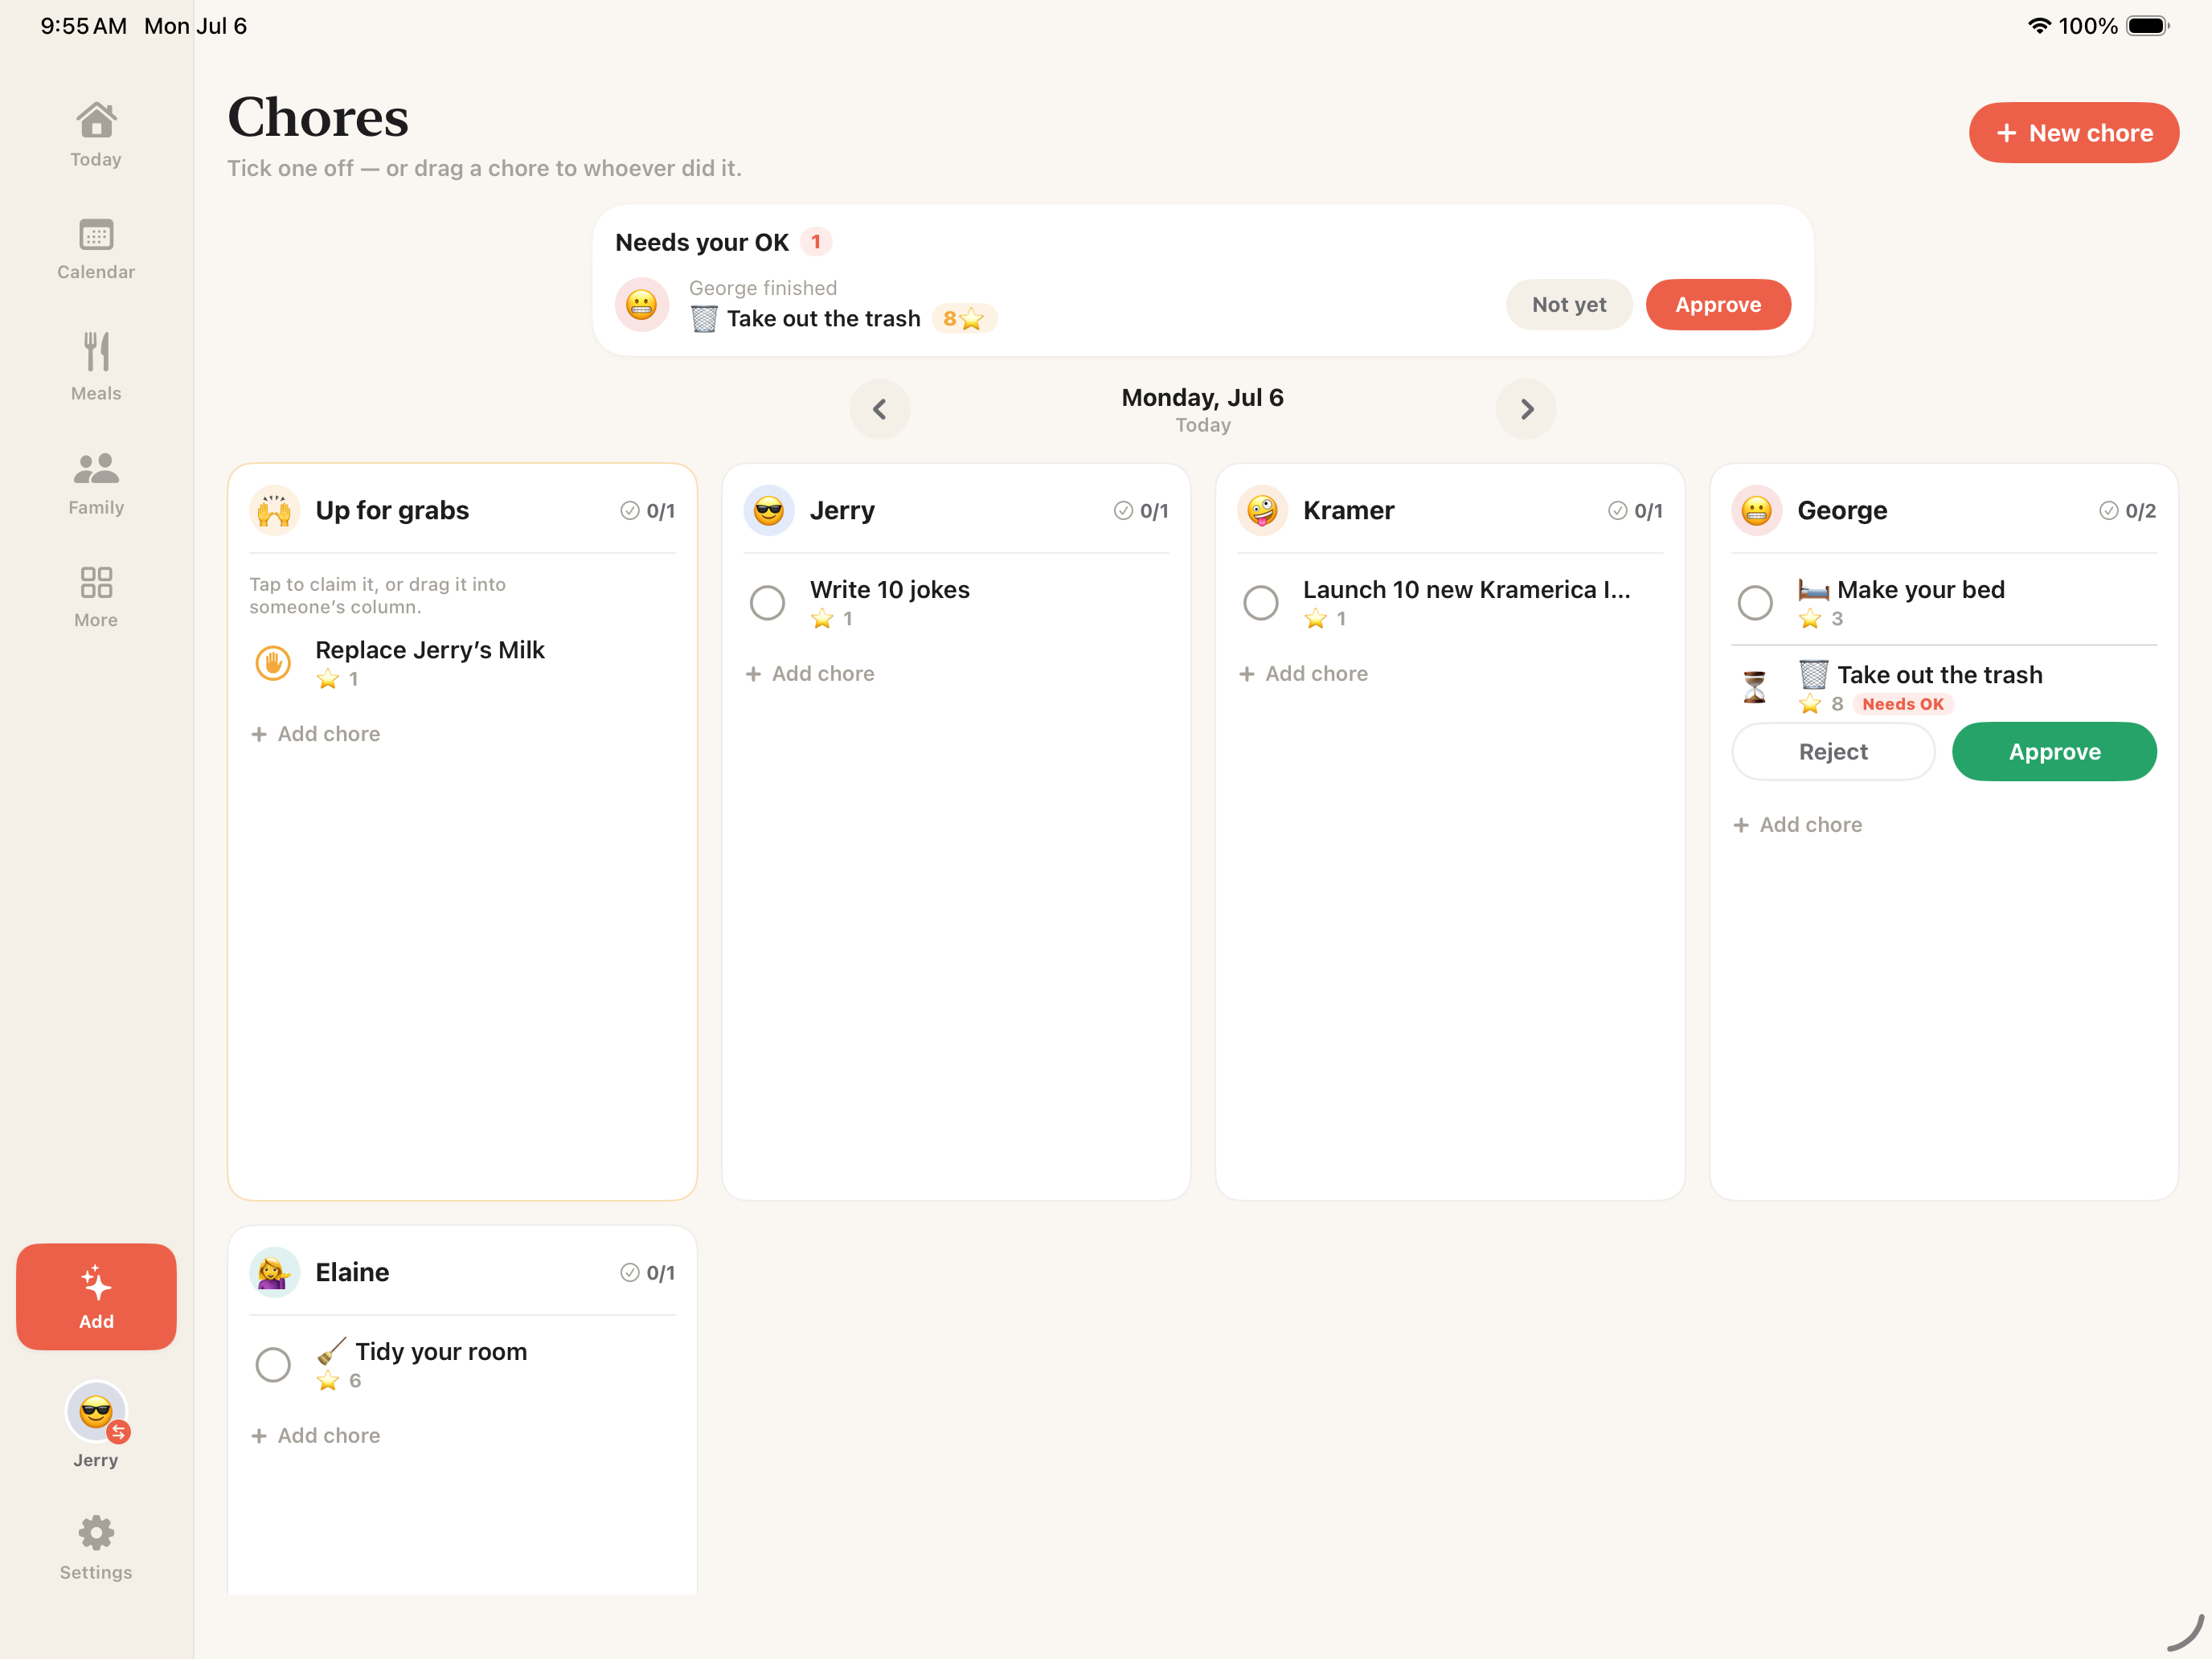Click the trash can icon in approval card
Screen dimensions: 2212x1659
pos(704,319)
